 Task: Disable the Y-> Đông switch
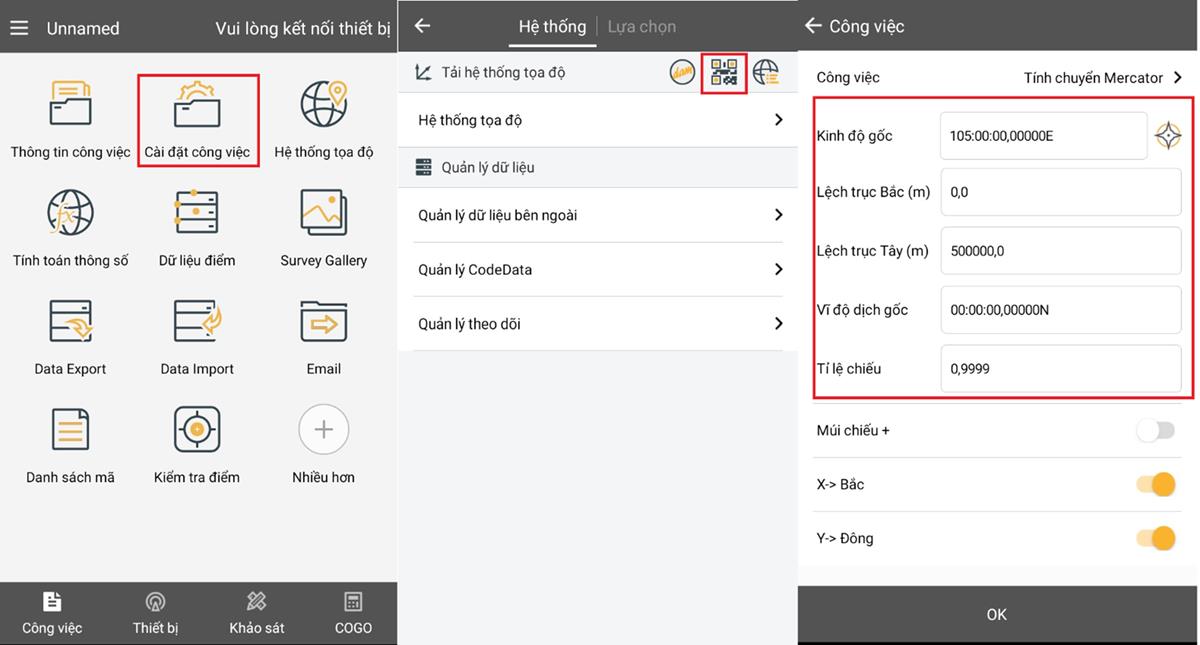coord(1155,539)
